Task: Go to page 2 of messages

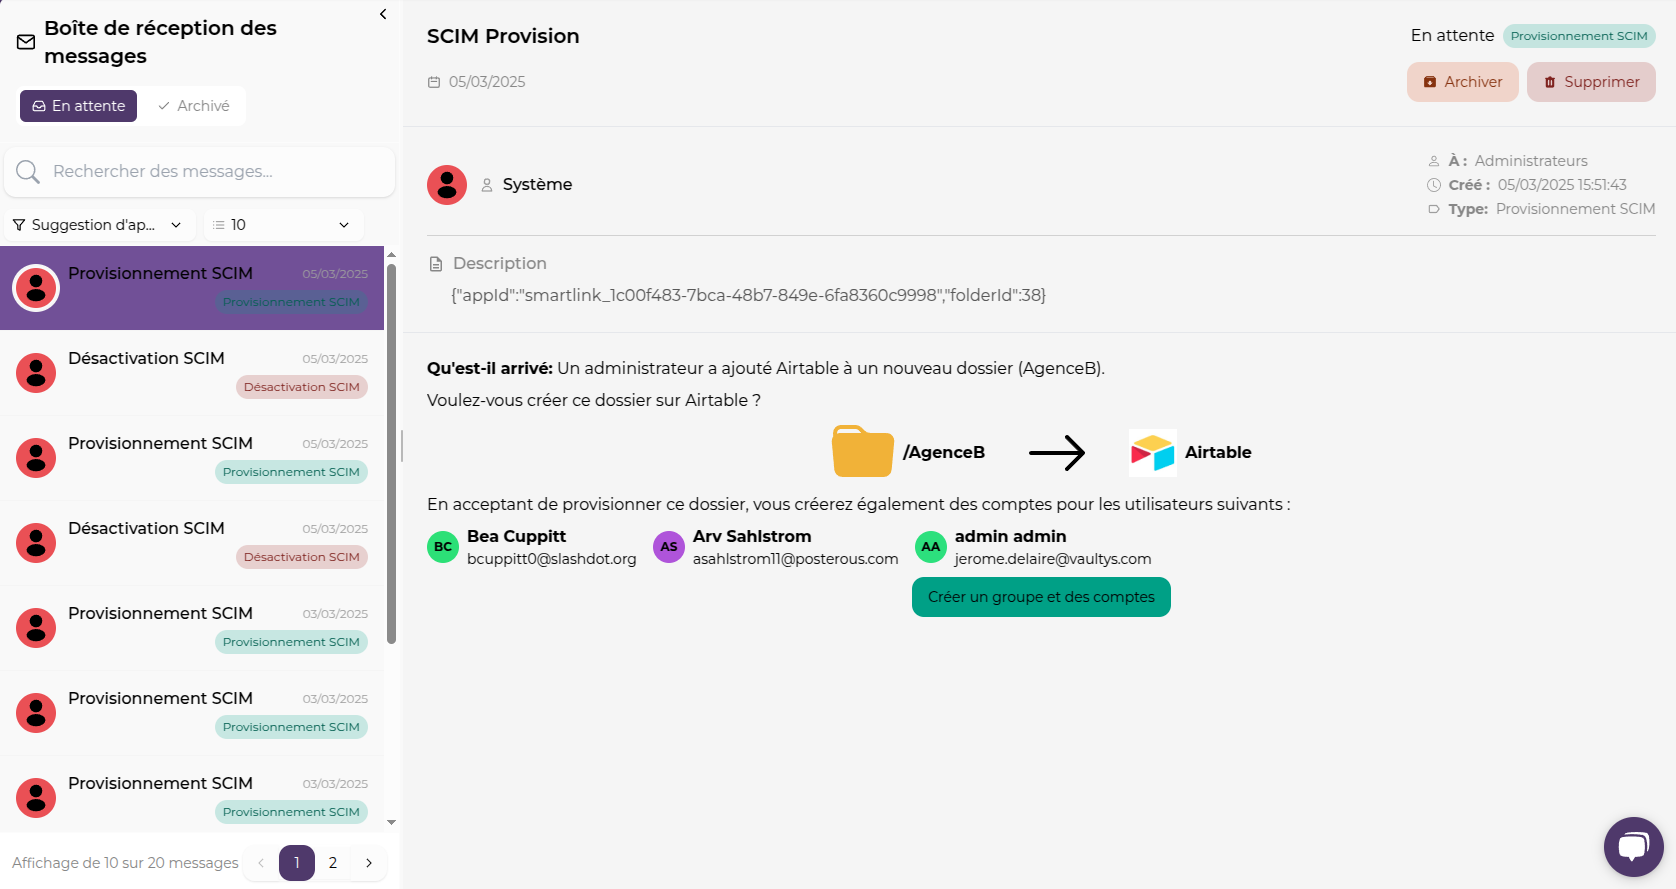Action: pyautogui.click(x=333, y=863)
